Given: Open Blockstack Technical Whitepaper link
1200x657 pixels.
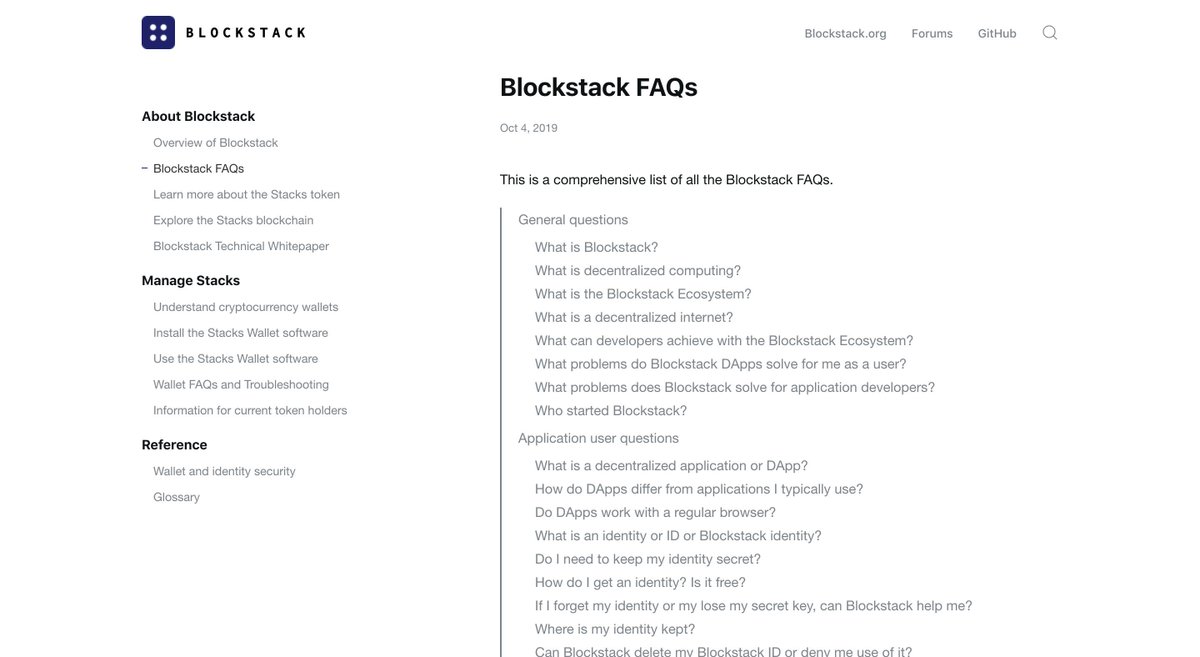Looking at the screenshot, I should coord(241,246).
